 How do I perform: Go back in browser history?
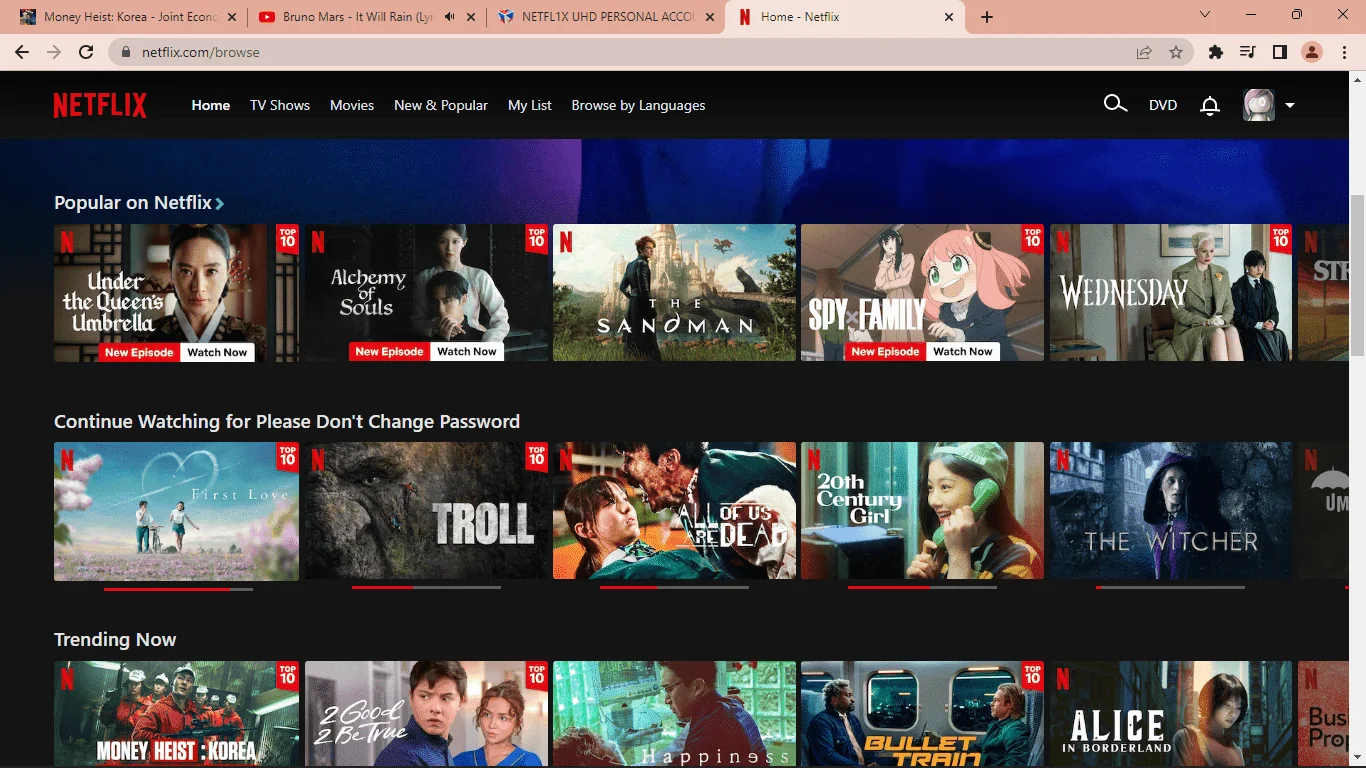click(22, 52)
